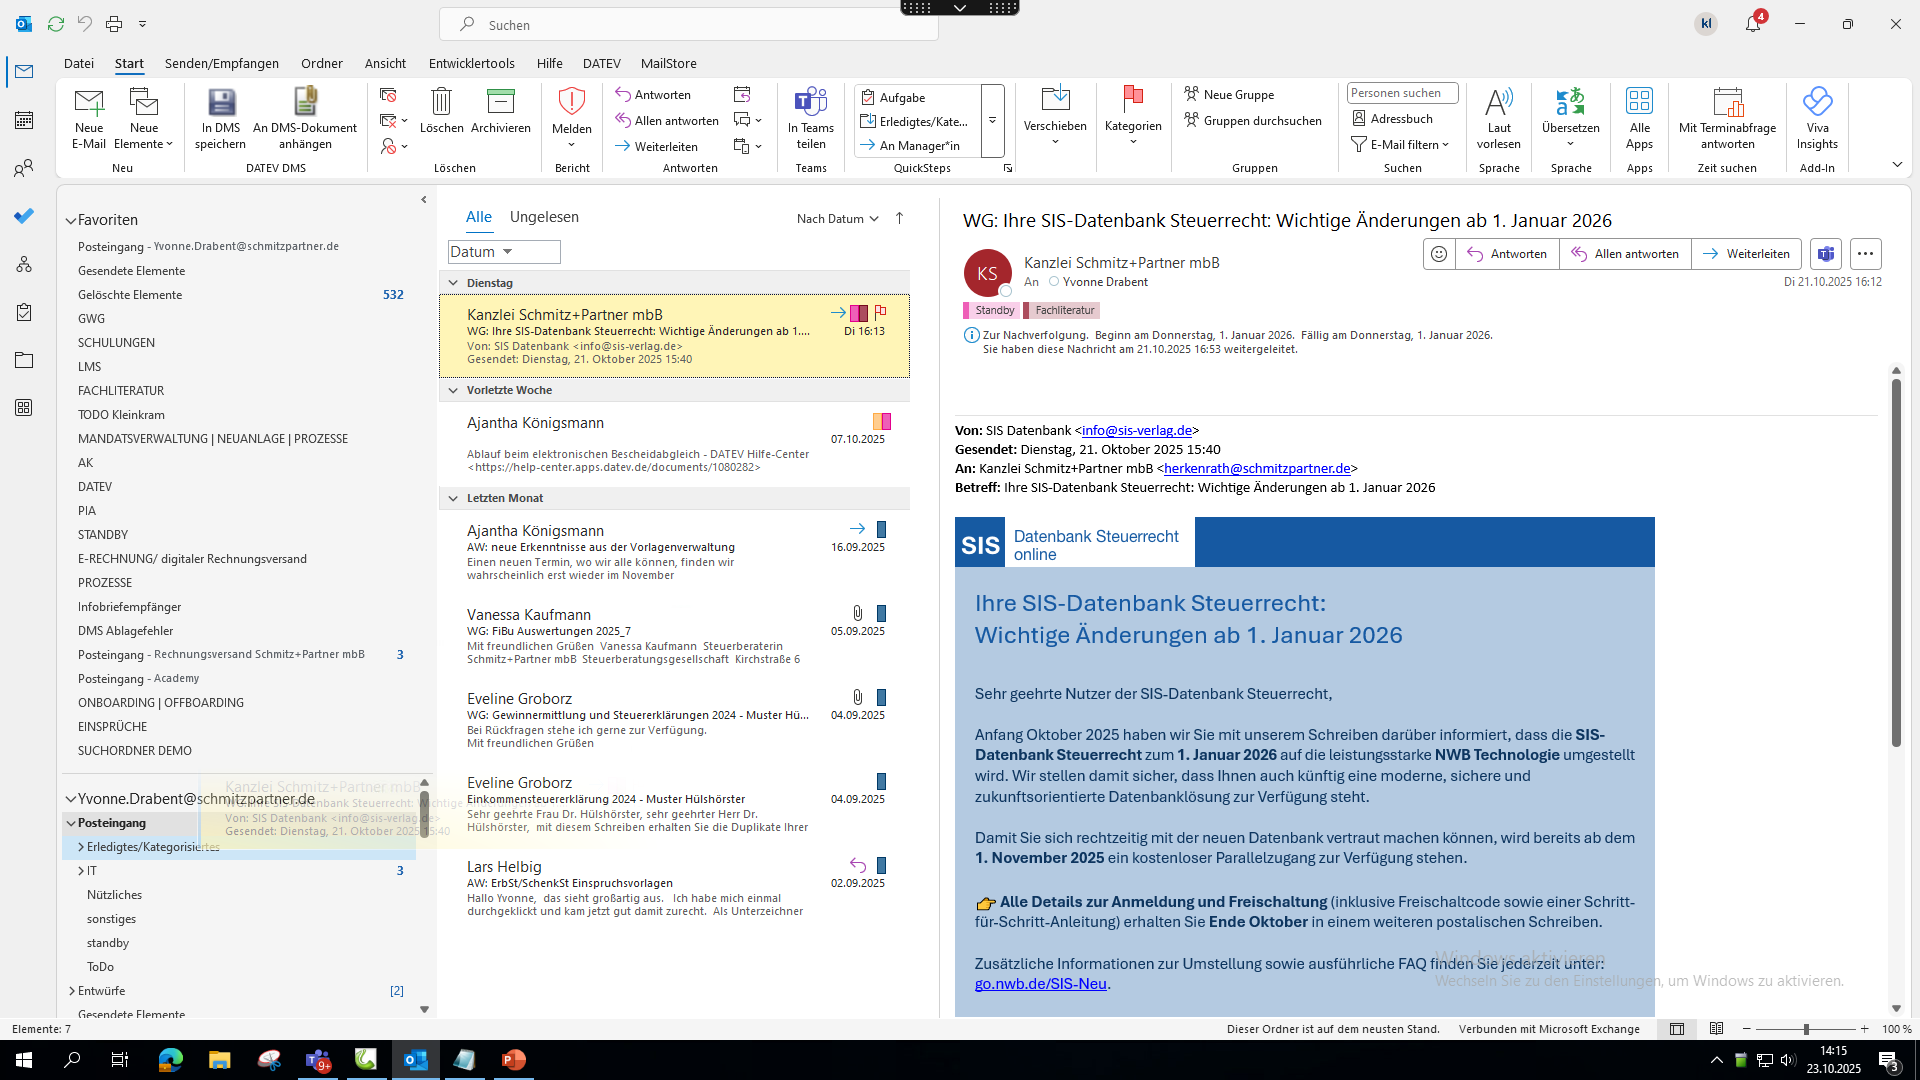Open the To Do checkmark app in sidebar
The height and width of the screenshot is (1080, 1920).
tap(24, 216)
